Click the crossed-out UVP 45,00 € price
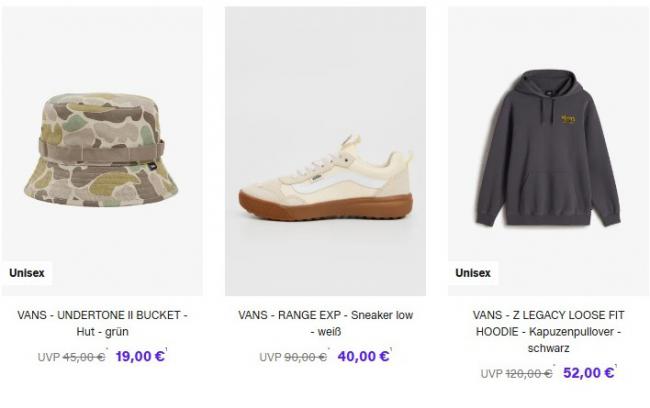Image resolution: width=650 pixels, height=408 pixels. pyautogui.click(x=71, y=357)
